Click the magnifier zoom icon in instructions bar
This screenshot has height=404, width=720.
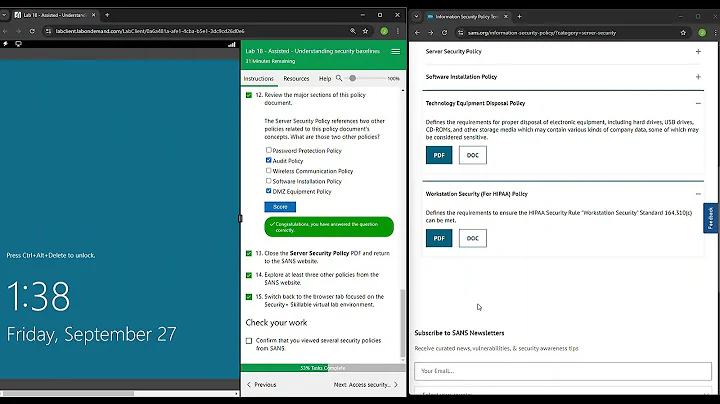[x=339, y=78]
